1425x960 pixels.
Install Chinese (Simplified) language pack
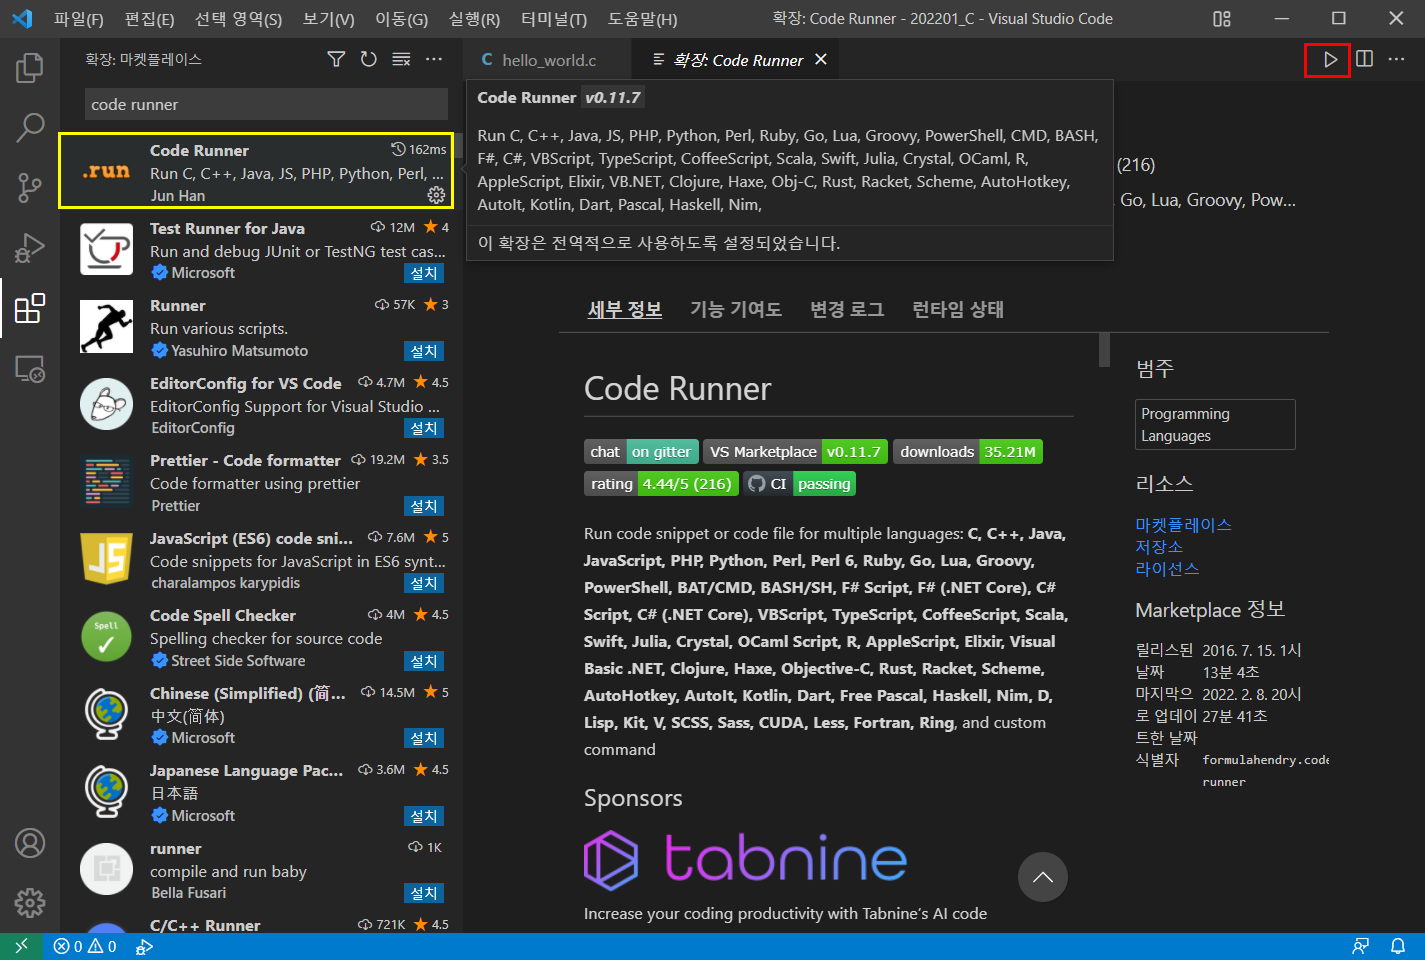[423, 738]
